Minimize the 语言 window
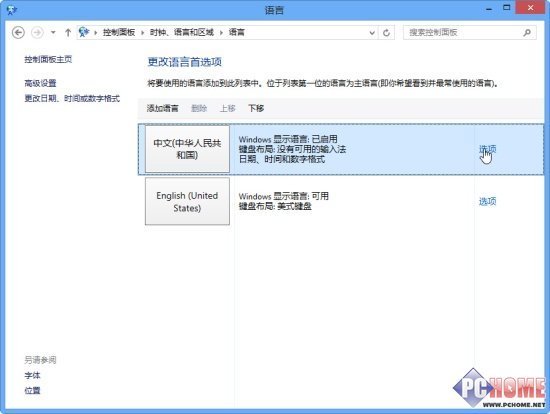This screenshot has height=414, width=550. [x=489, y=8]
